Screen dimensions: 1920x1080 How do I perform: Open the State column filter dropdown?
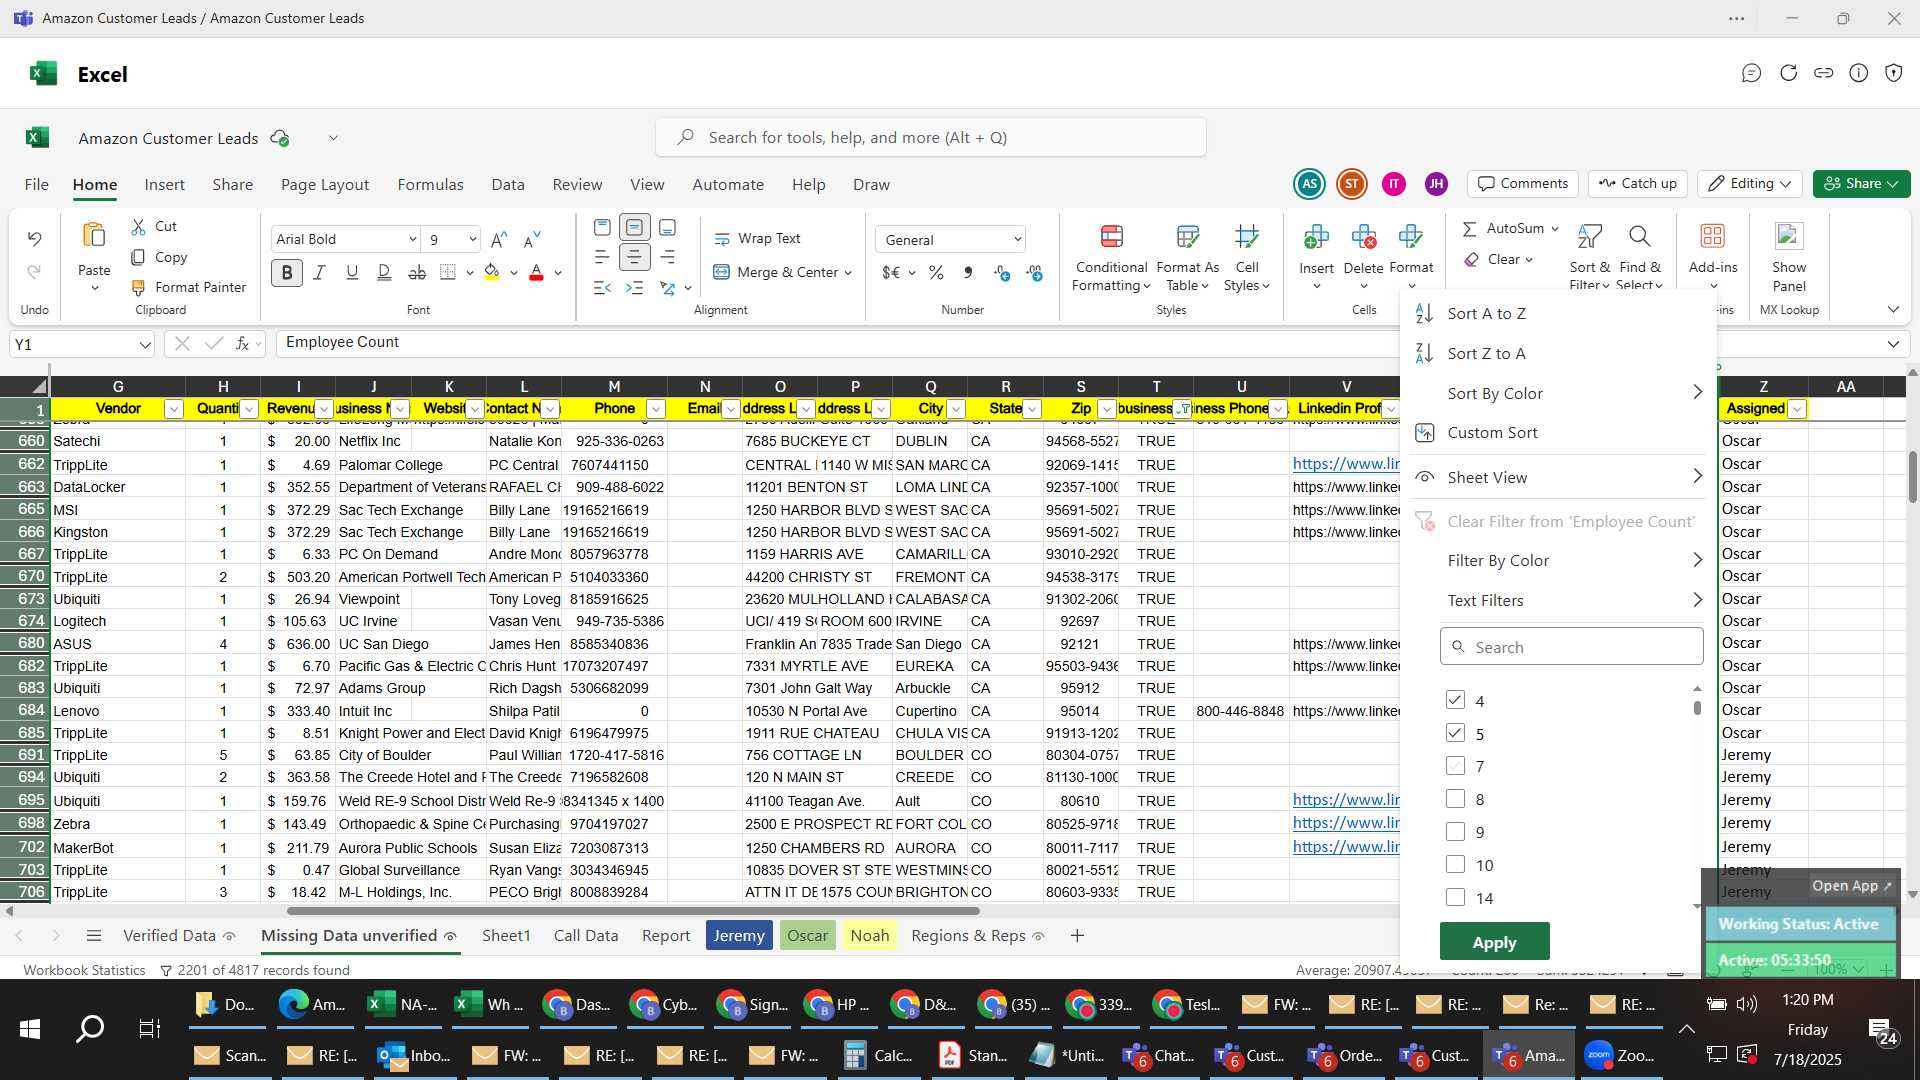coord(1032,409)
